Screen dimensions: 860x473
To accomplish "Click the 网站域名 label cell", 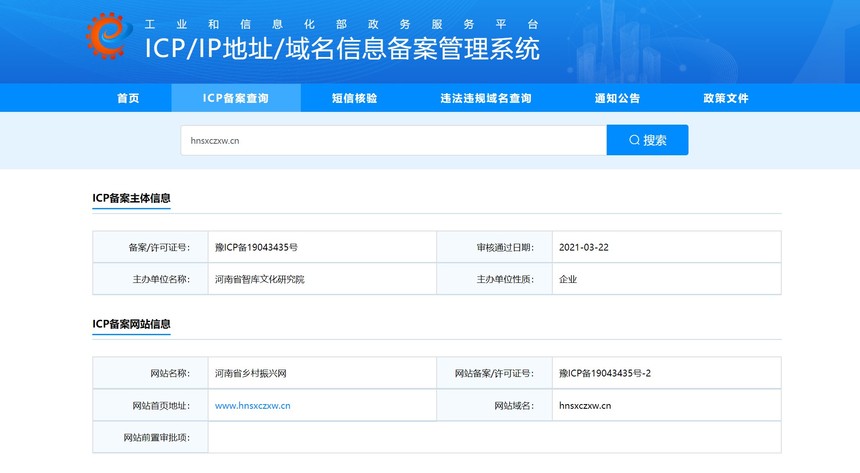I will 495,406.
